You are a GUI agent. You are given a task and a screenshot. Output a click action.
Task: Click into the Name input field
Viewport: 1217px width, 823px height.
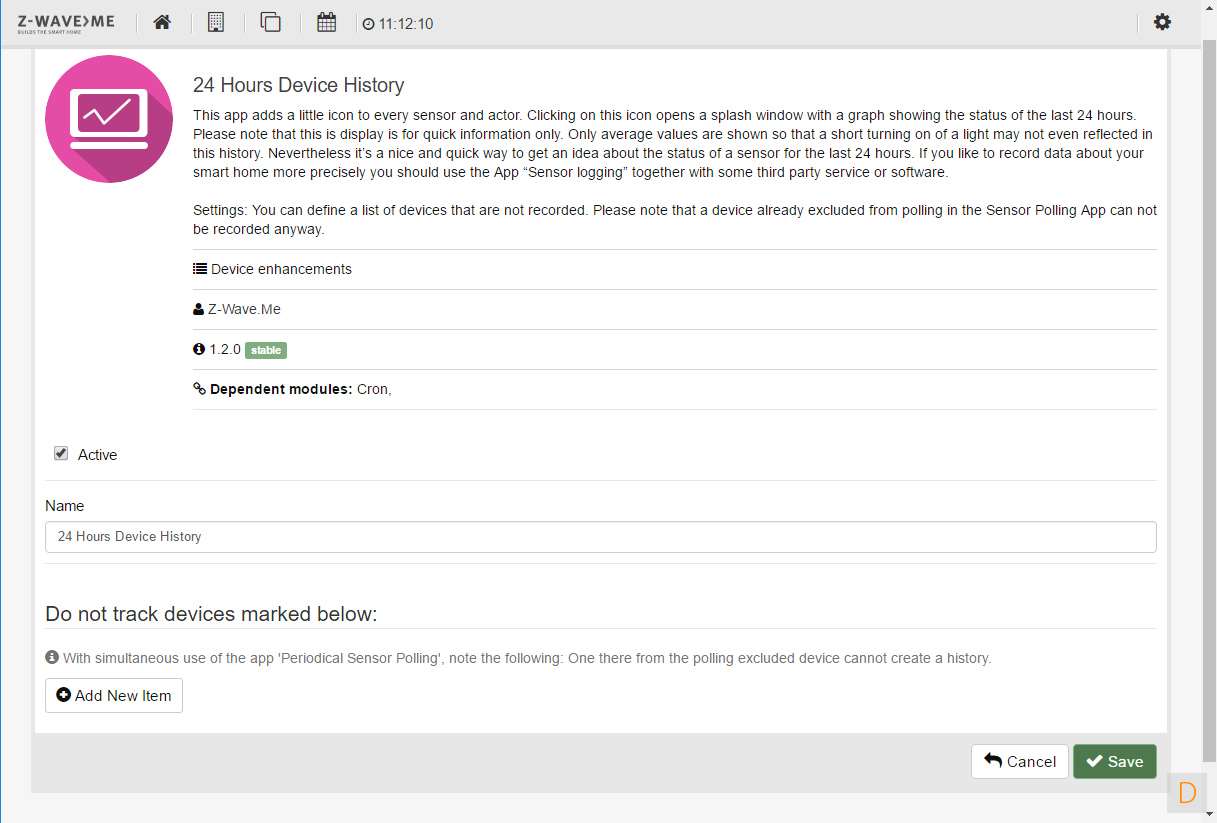click(x=600, y=537)
